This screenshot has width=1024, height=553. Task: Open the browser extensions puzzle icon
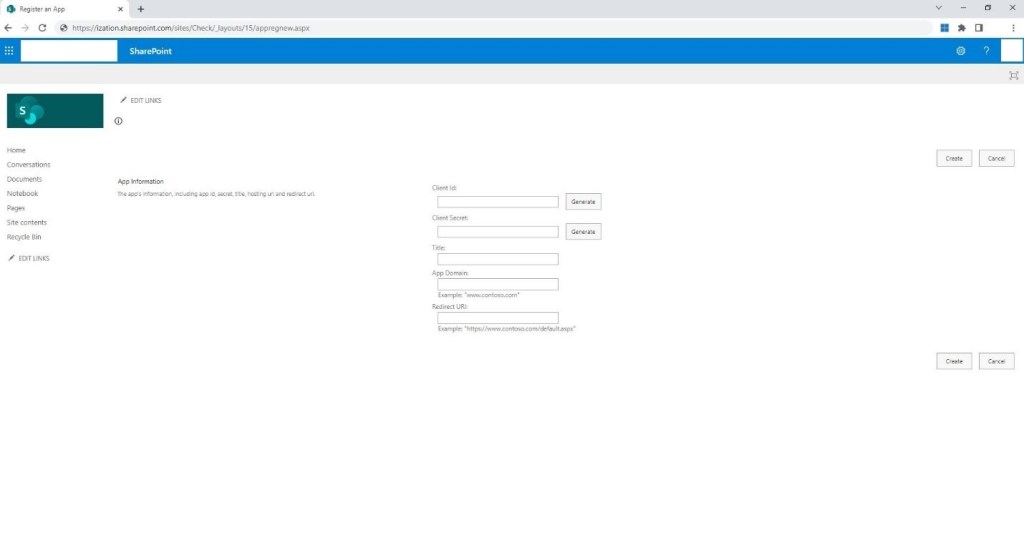[961, 28]
